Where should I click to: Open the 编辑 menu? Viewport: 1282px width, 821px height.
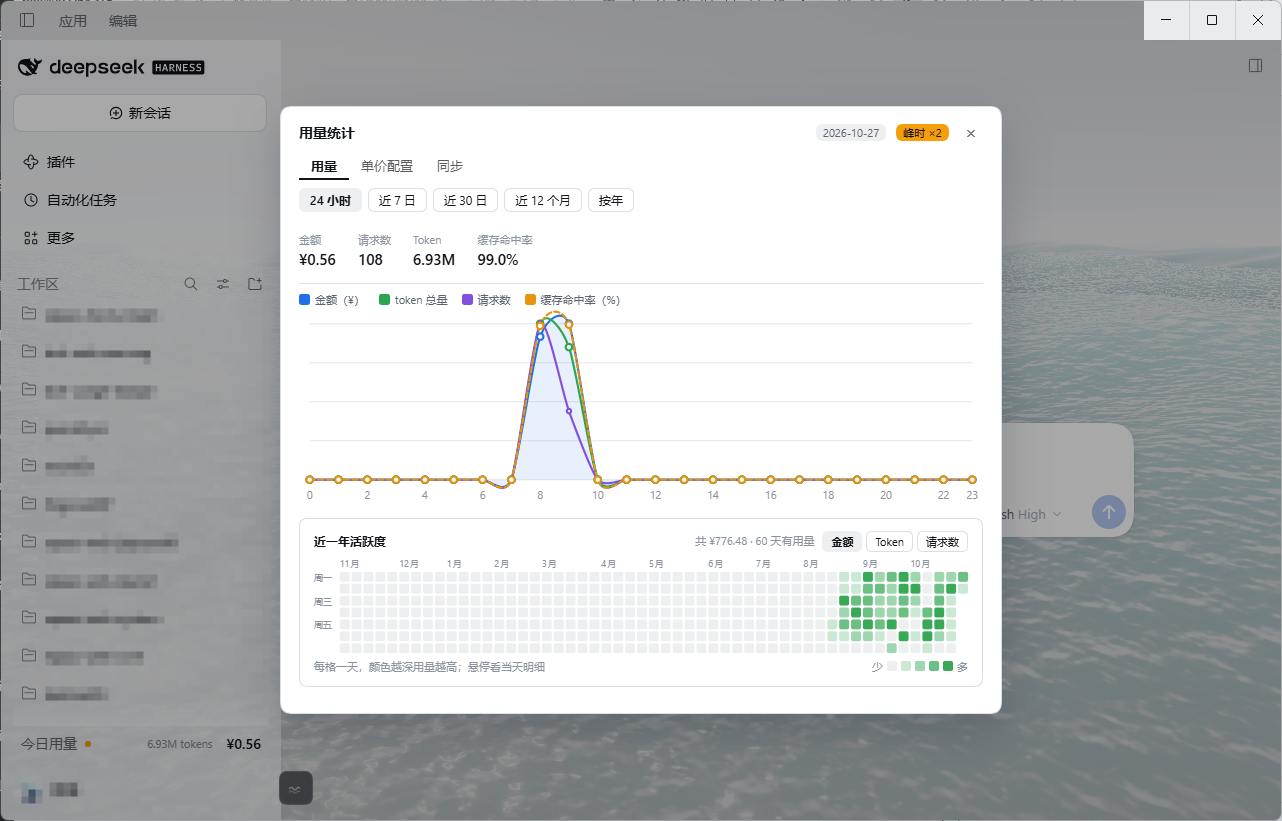pos(123,20)
